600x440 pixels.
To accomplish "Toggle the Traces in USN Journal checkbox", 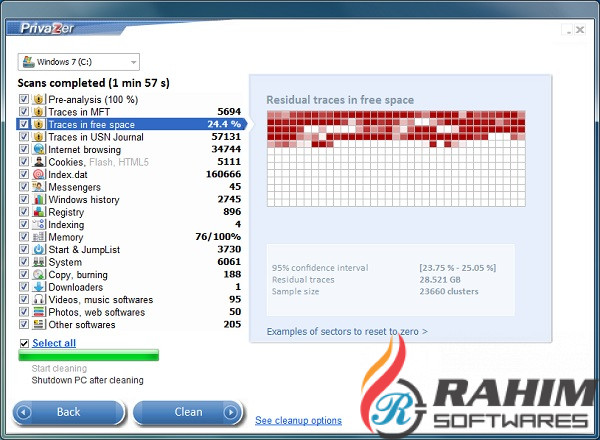I will click(24, 137).
